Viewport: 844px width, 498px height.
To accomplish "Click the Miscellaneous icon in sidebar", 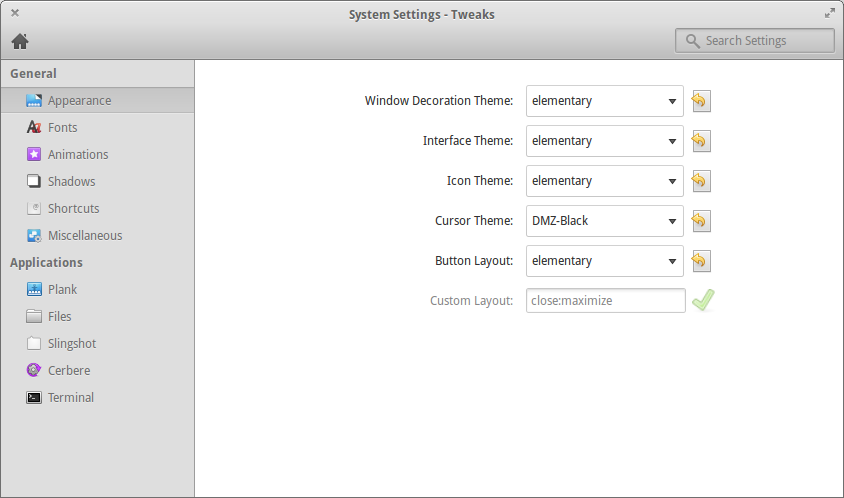I will point(34,235).
